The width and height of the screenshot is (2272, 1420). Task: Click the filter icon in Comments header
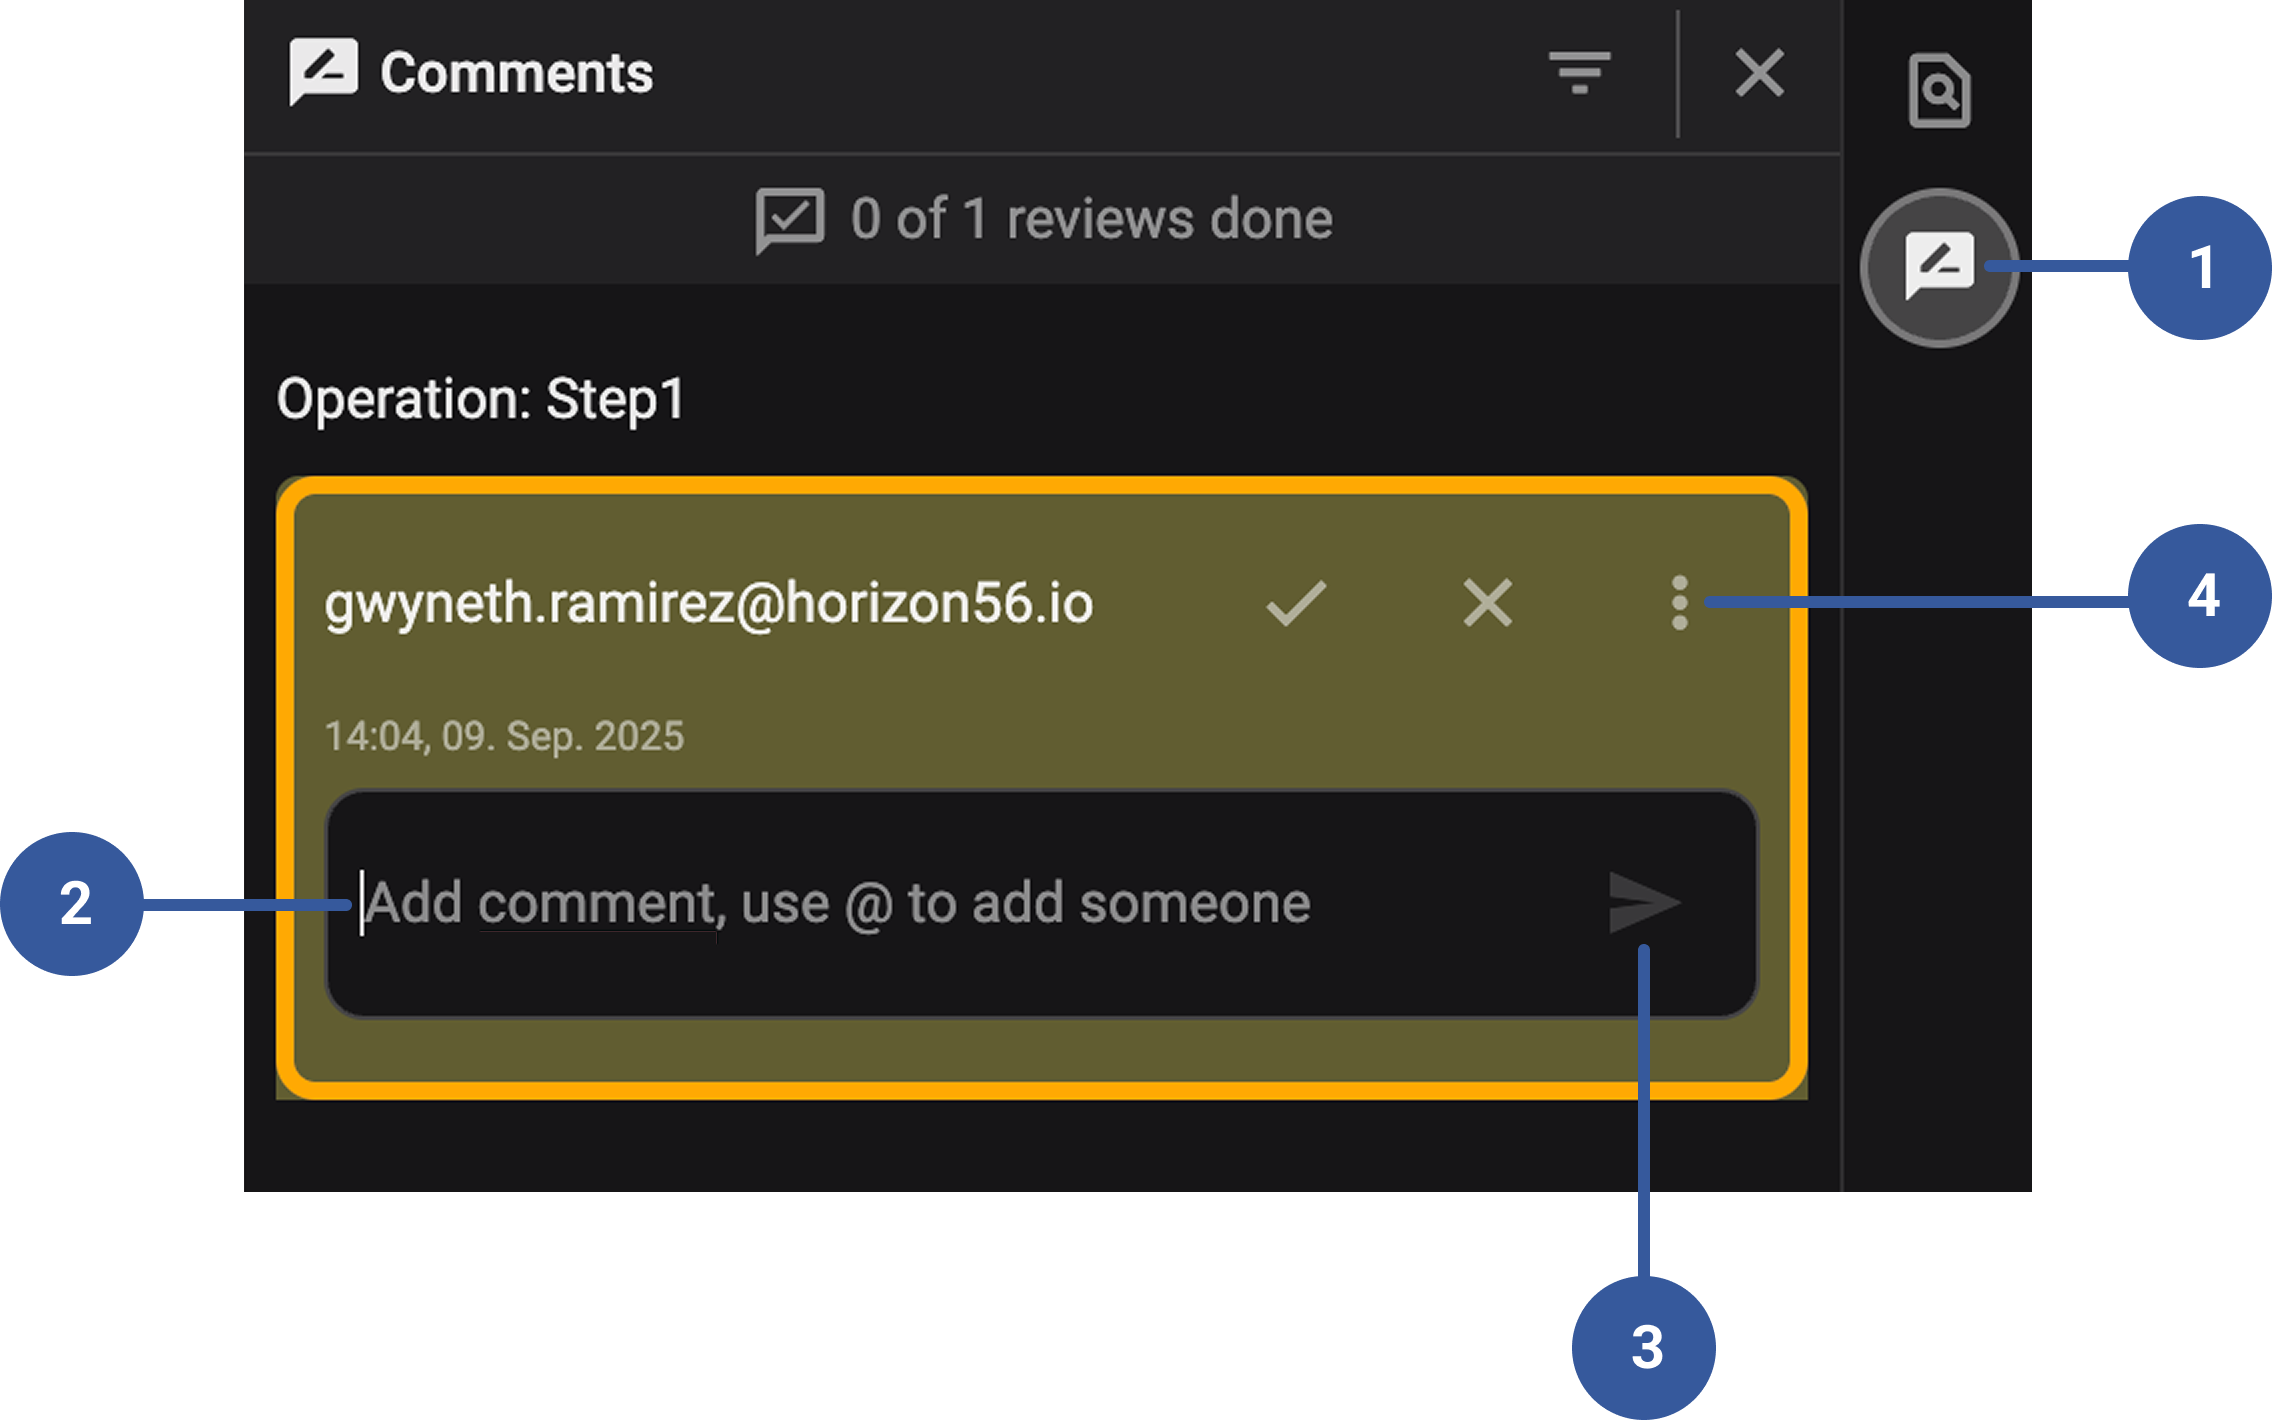click(1578, 73)
